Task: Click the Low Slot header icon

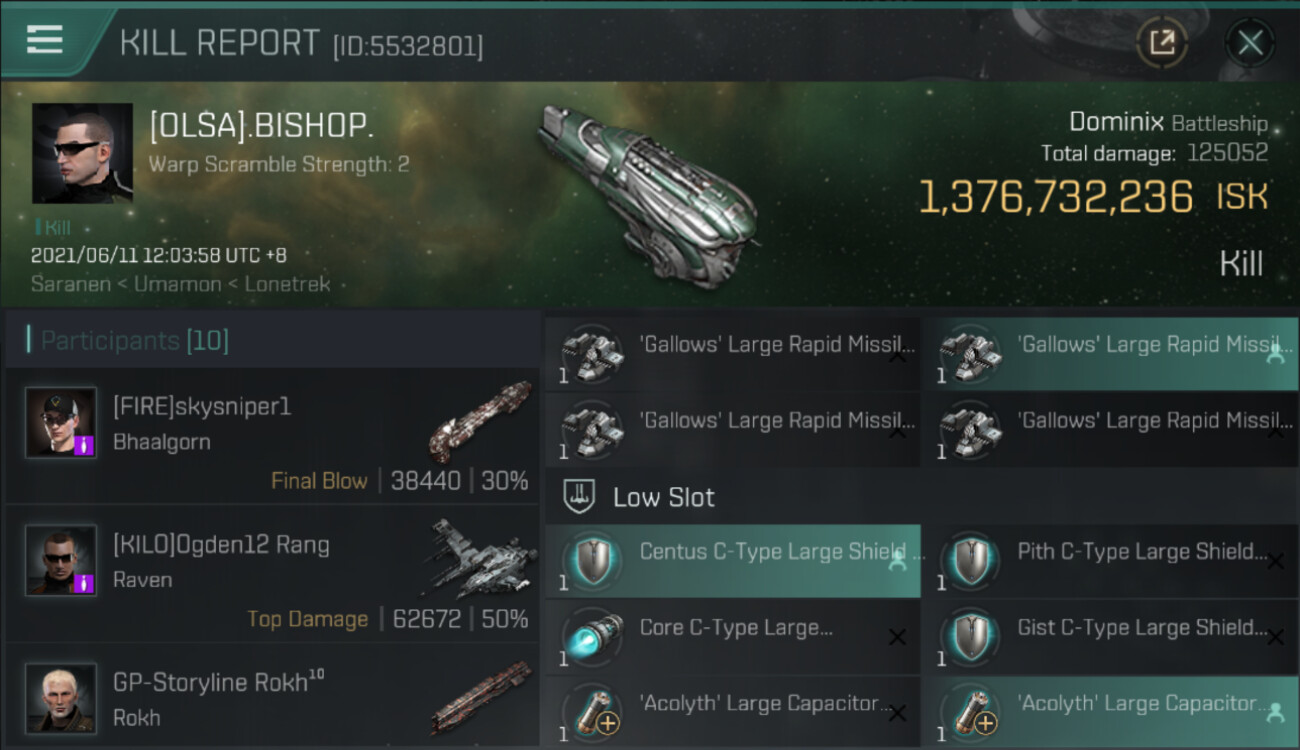Action: coord(581,497)
